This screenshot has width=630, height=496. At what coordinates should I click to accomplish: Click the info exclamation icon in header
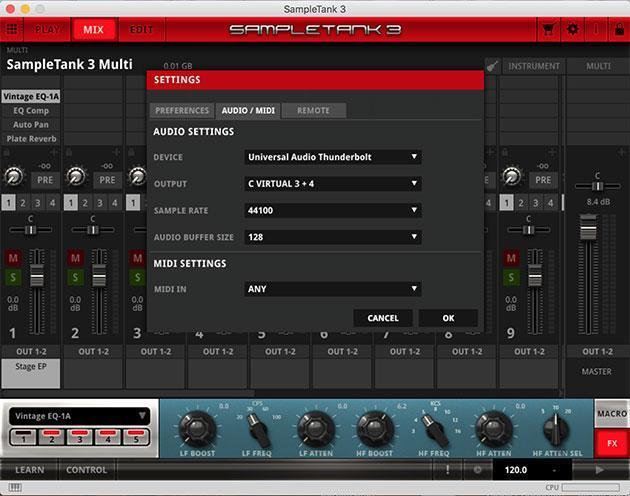[x=596, y=29]
